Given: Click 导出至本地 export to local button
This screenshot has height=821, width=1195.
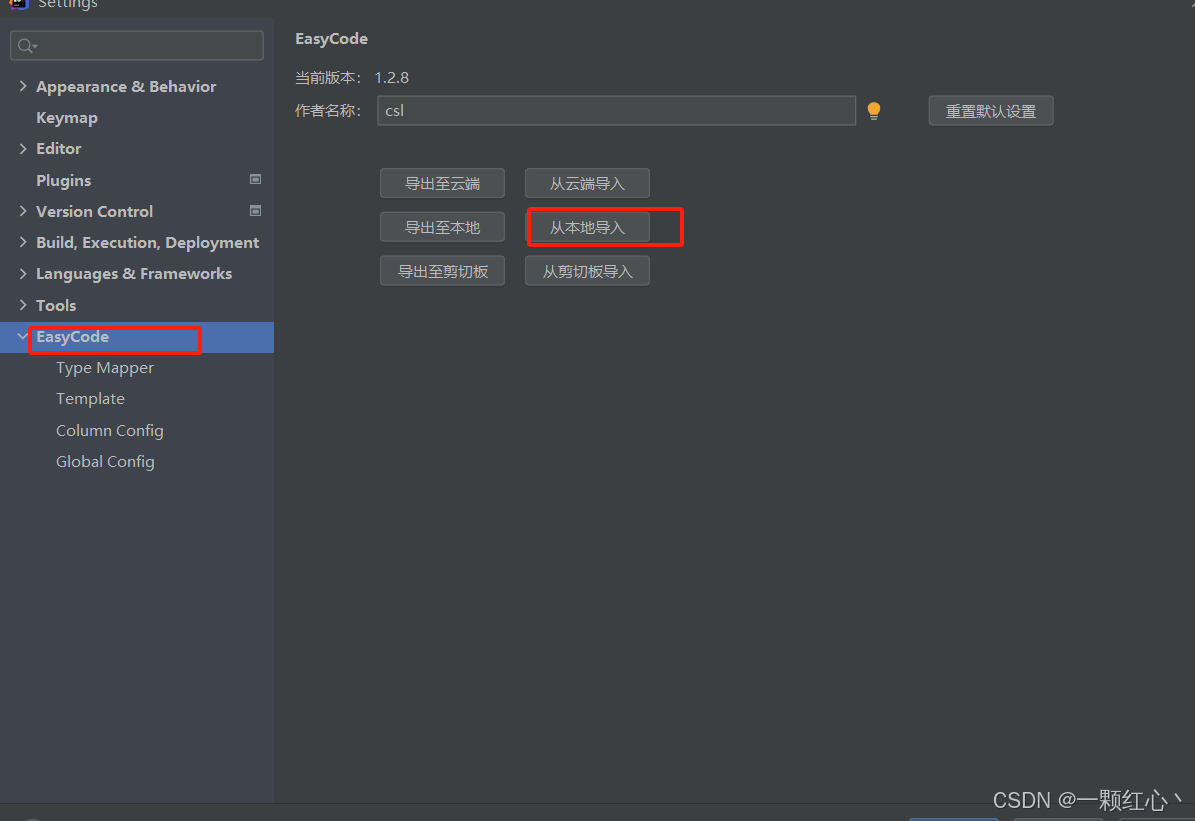Looking at the screenshot, I should [x=442, y=227].
